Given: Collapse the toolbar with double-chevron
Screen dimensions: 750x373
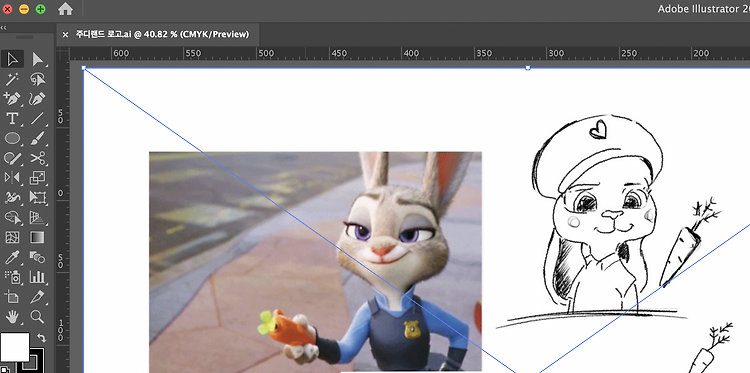Looking at the screenshot, I should coord(3,28).
